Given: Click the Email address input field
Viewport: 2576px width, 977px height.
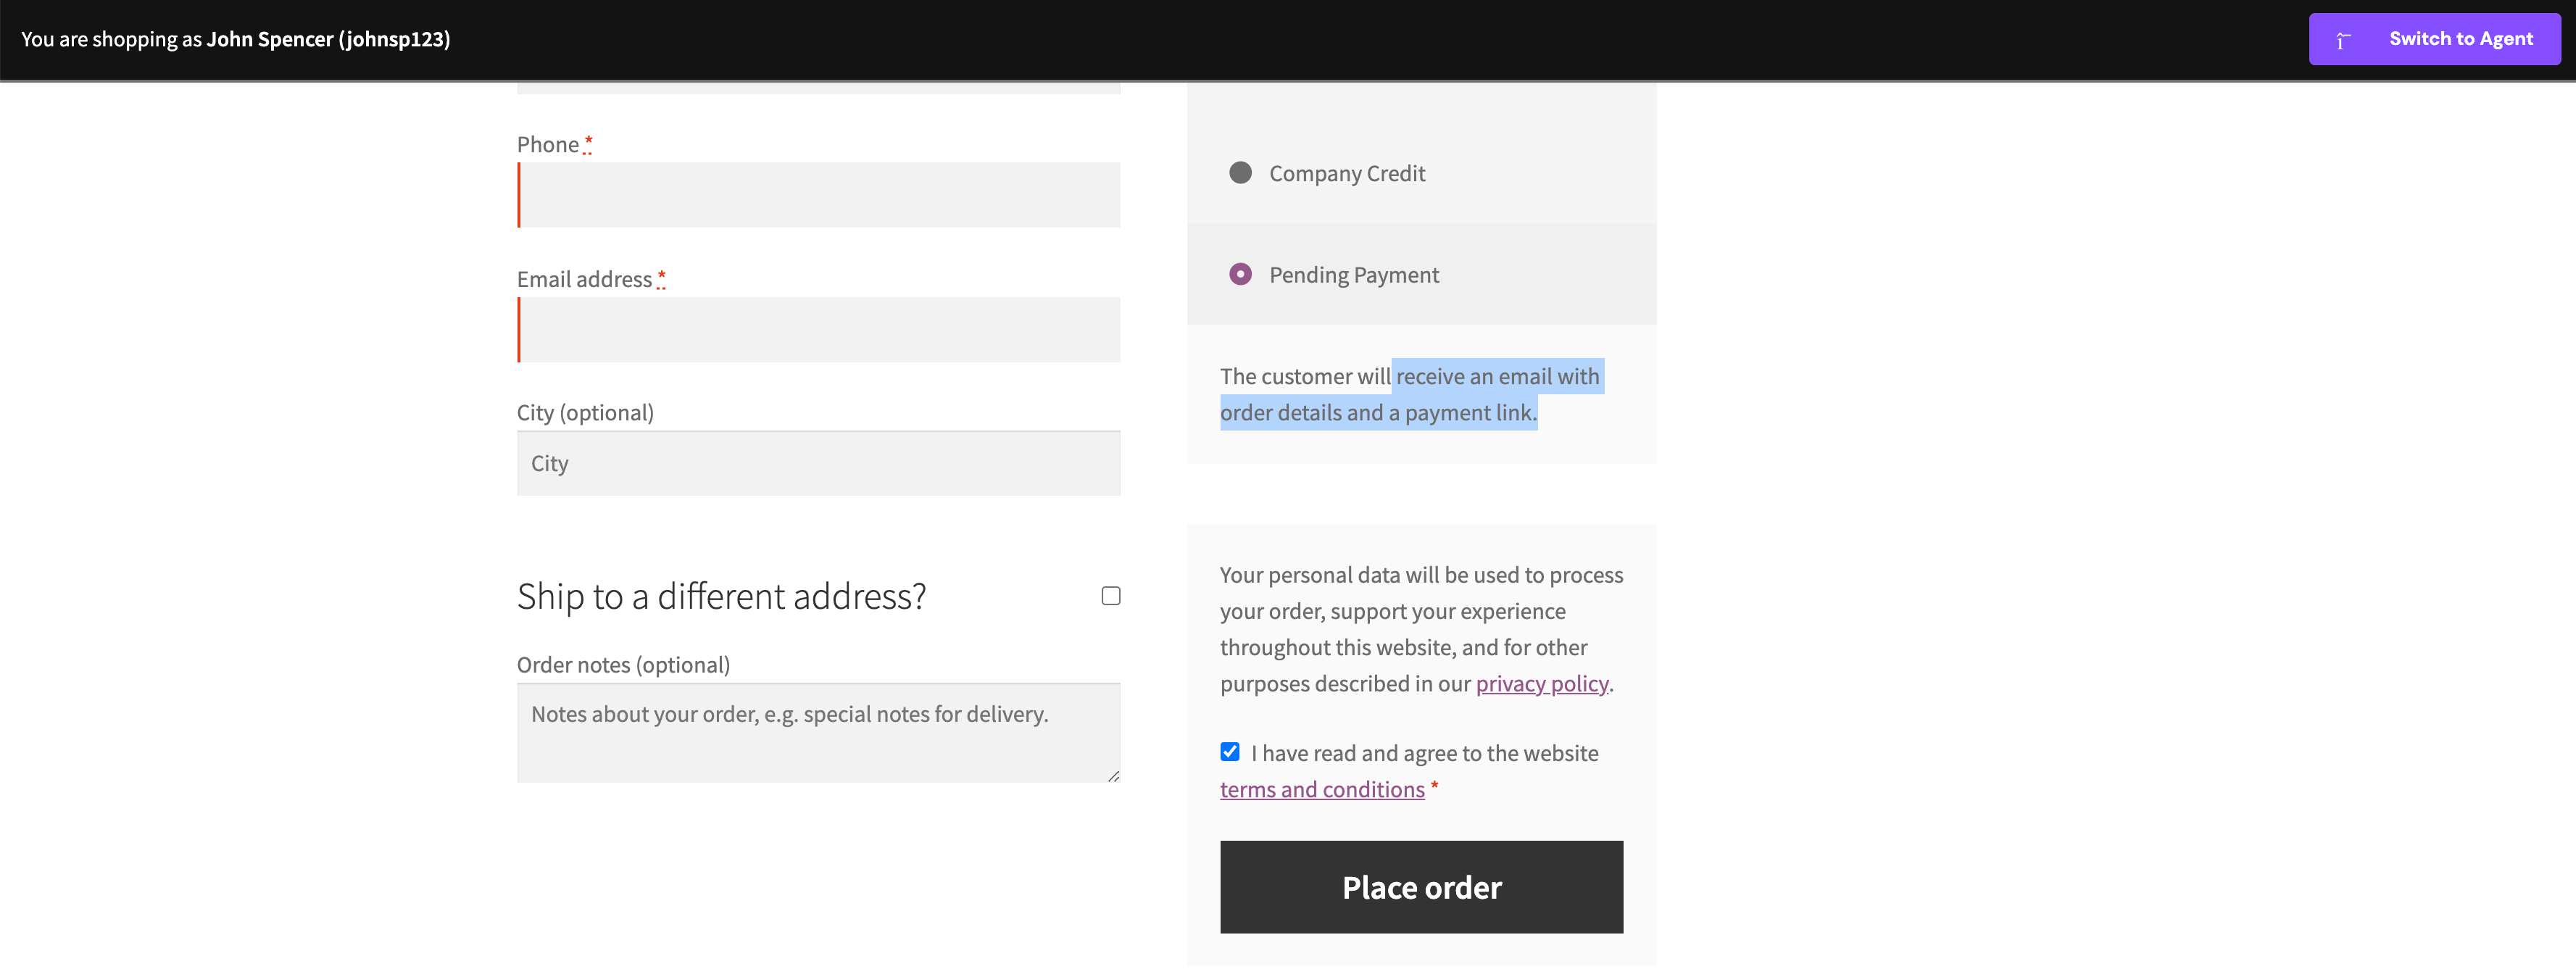Looking at the screenshot, I should (x=817, y=329).
